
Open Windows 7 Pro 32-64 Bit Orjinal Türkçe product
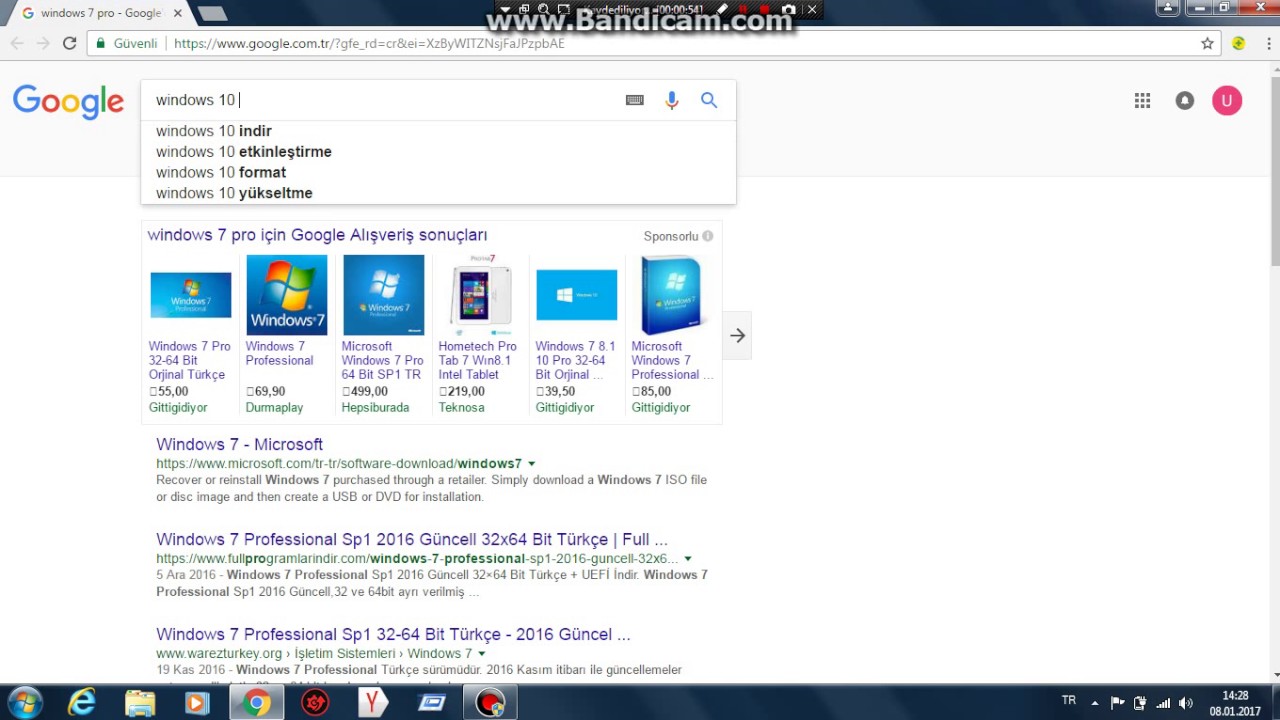(x=190, y=360)
